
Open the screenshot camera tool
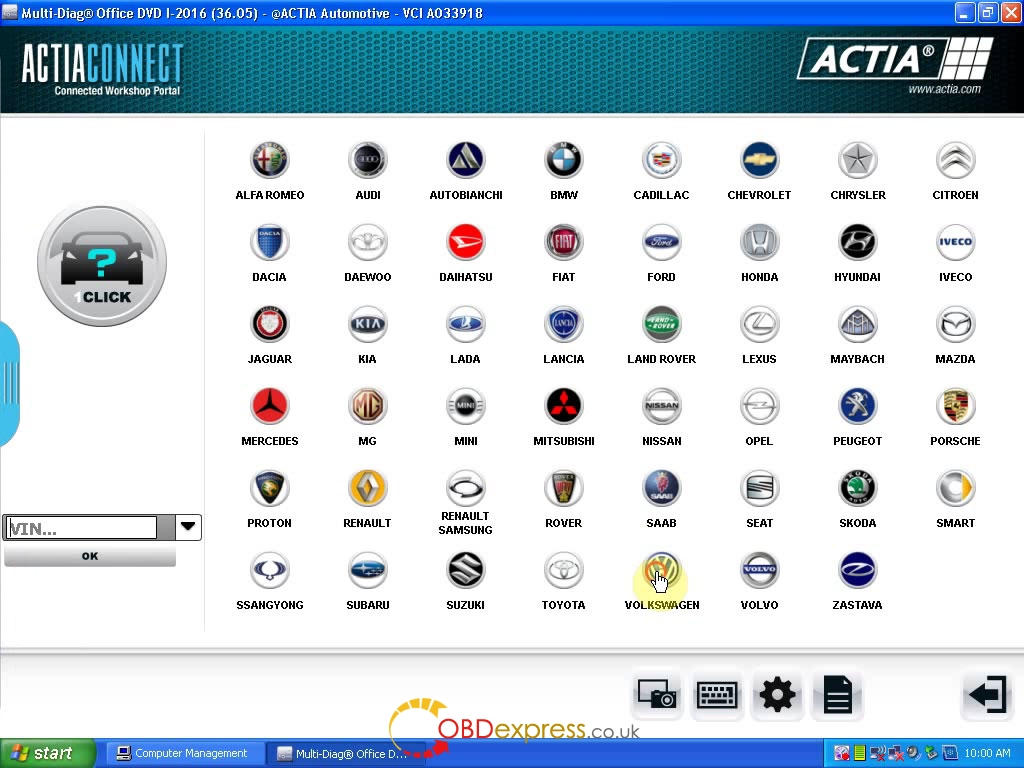(x=657, y=694)
